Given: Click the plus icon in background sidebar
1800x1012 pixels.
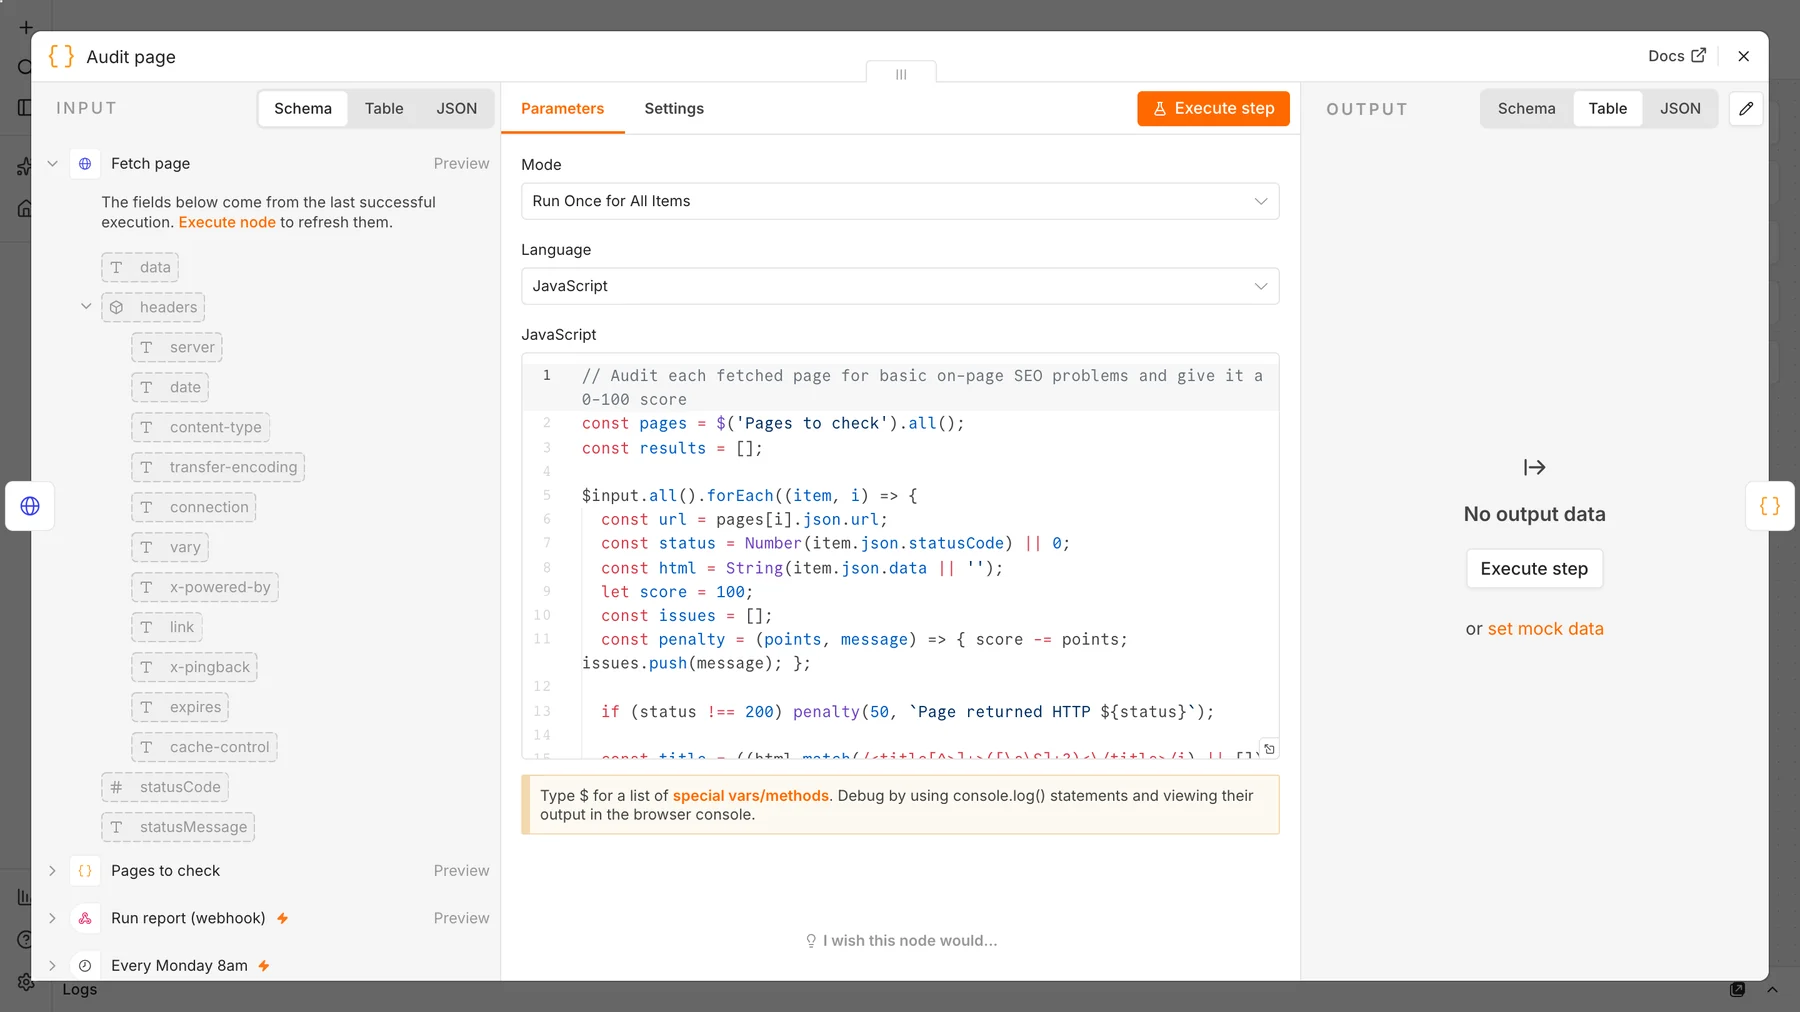Looking at the screenshot, I should (26, 28).
